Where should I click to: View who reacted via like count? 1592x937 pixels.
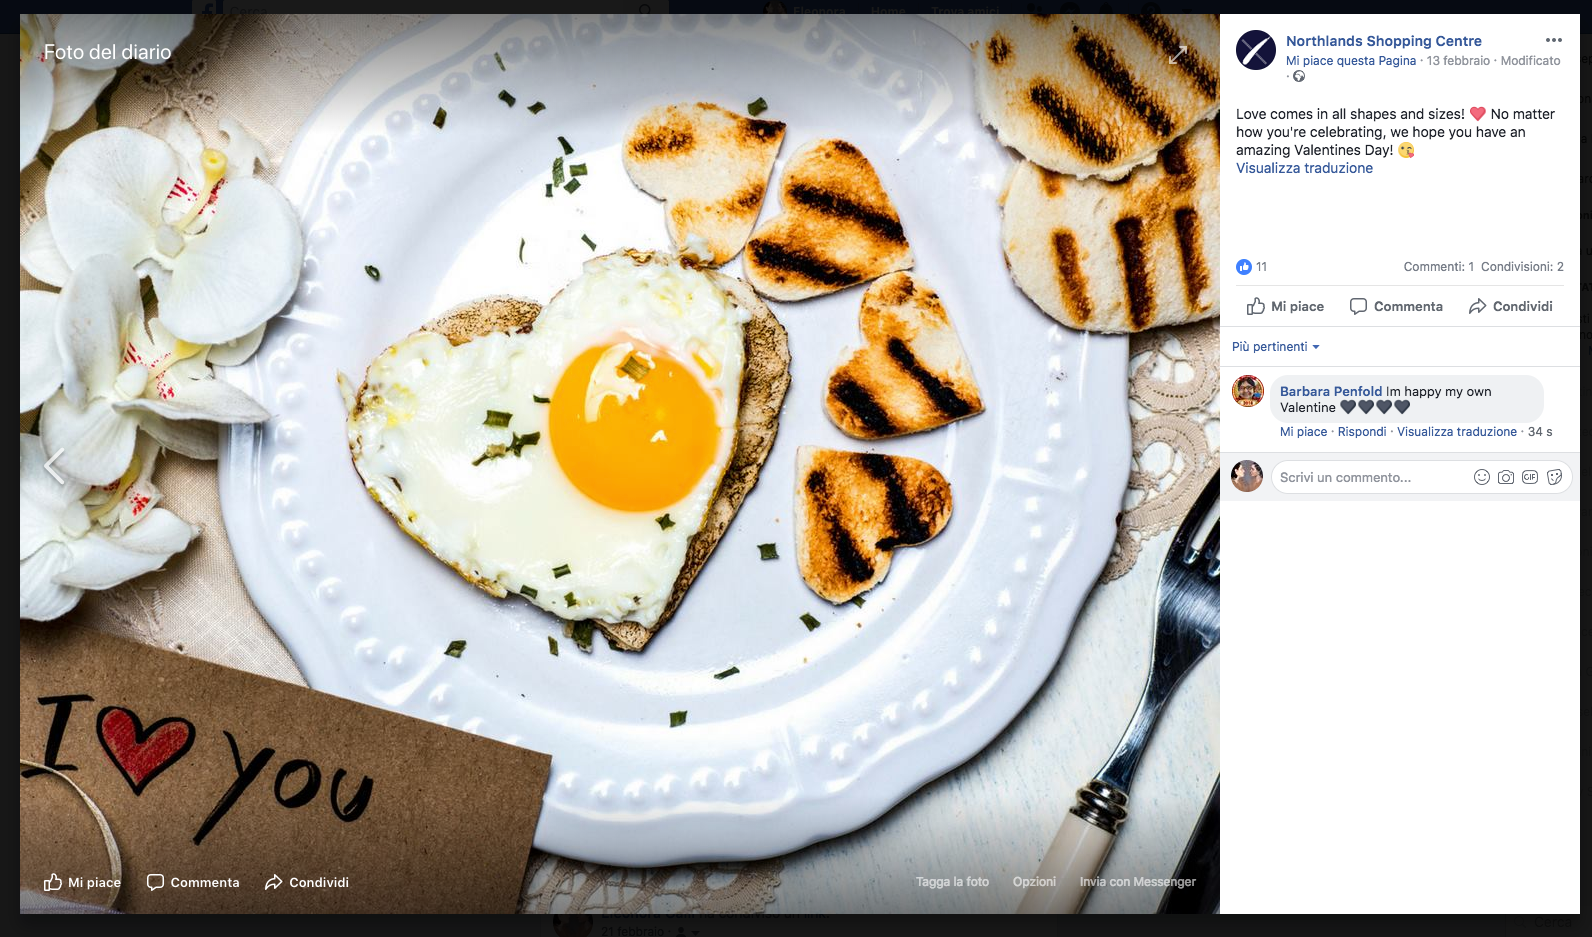[x=1252, y=267]
